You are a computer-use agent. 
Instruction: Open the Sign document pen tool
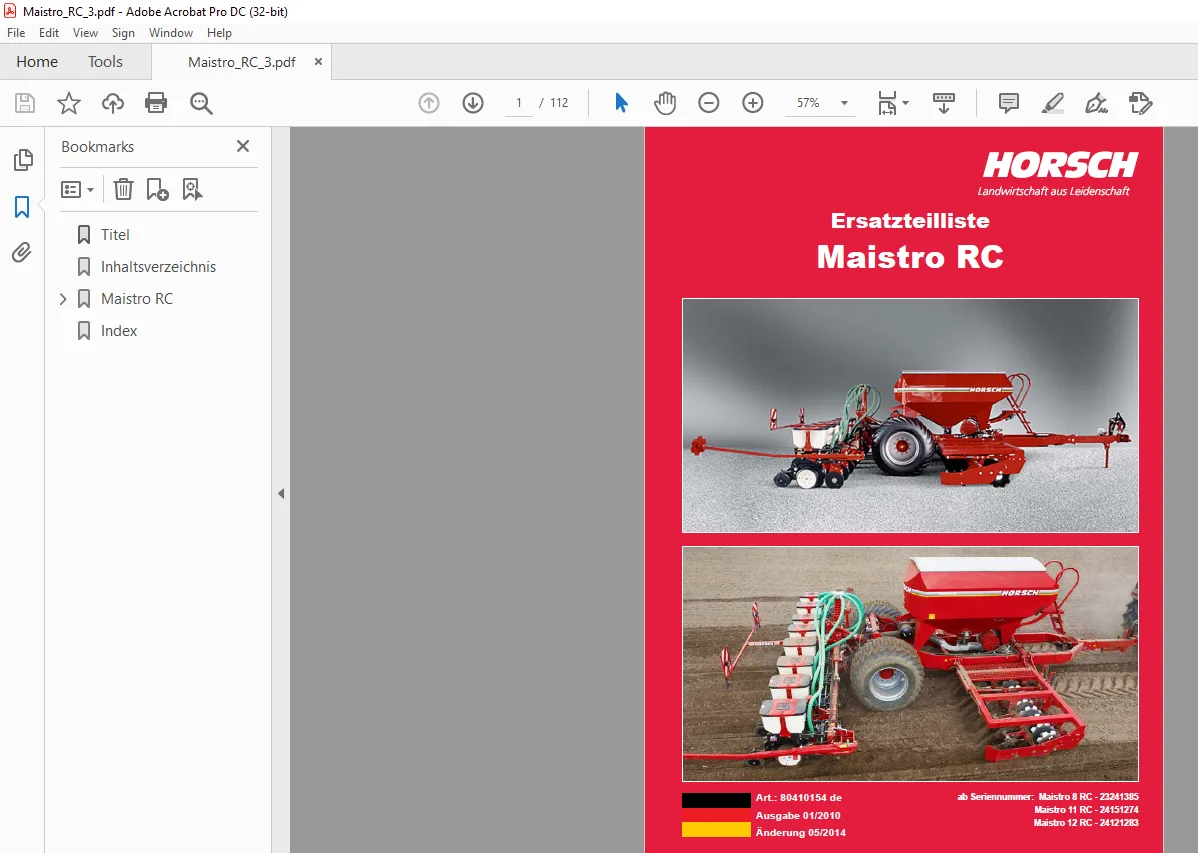pyautogui.click(x=1096, y=102)
